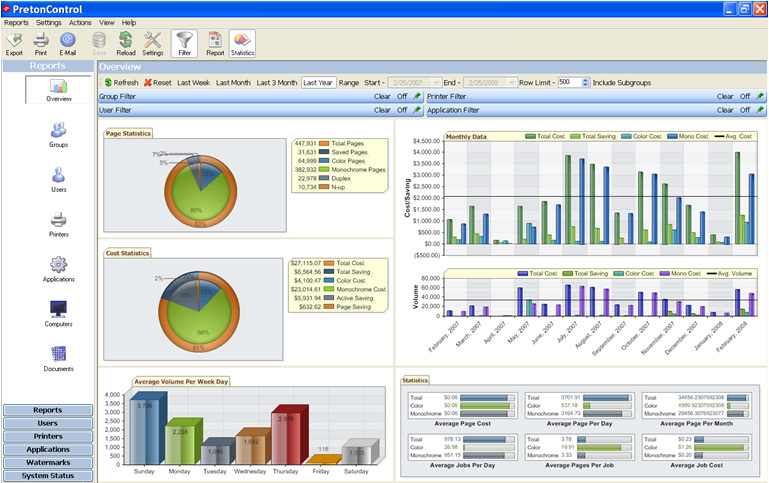Viewport: 769px width, 483px height.
Task: Open the Users section at sidebar bottom
Action: click(48, 423)
